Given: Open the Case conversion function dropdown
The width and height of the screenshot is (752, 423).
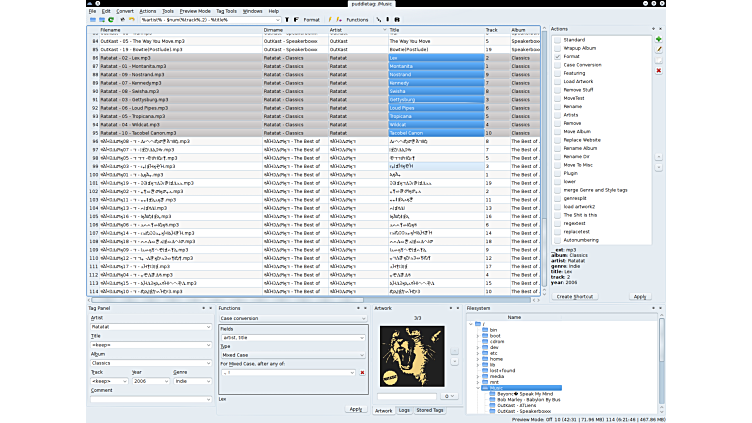Looking at the screenshot, I should (292, 318).
